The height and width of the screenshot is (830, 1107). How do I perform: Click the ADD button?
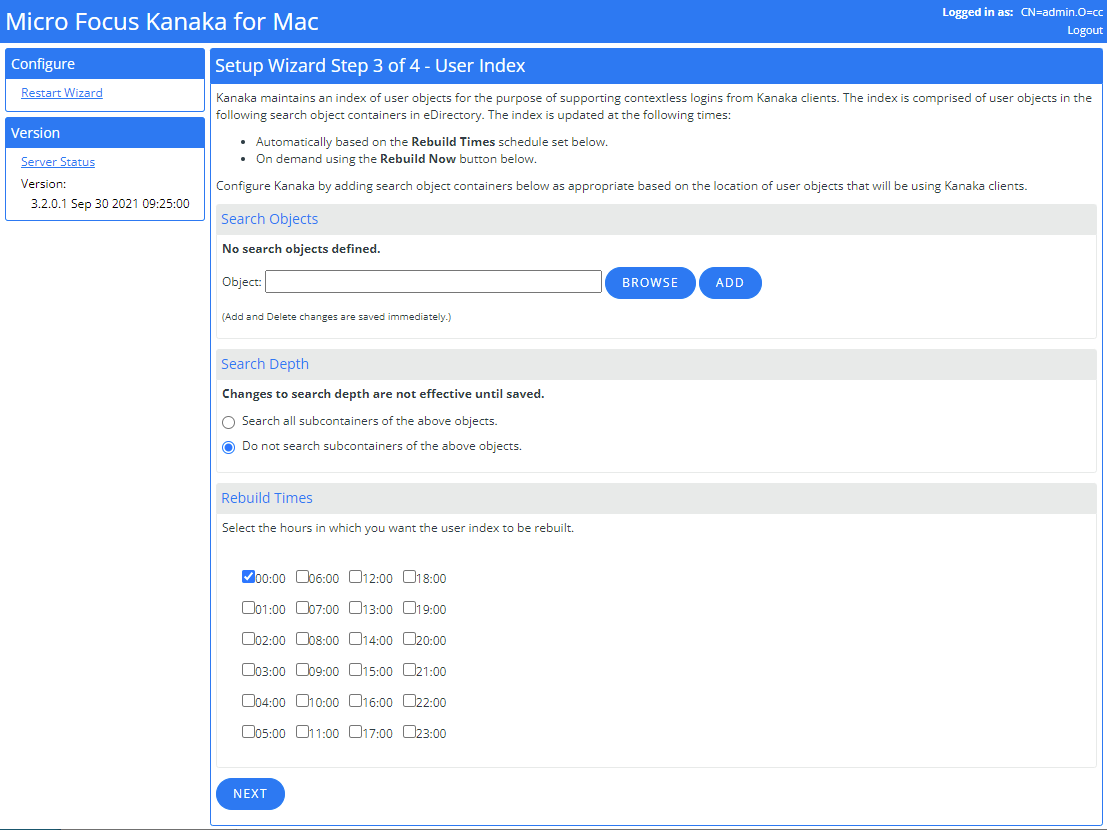pos(729,282)
